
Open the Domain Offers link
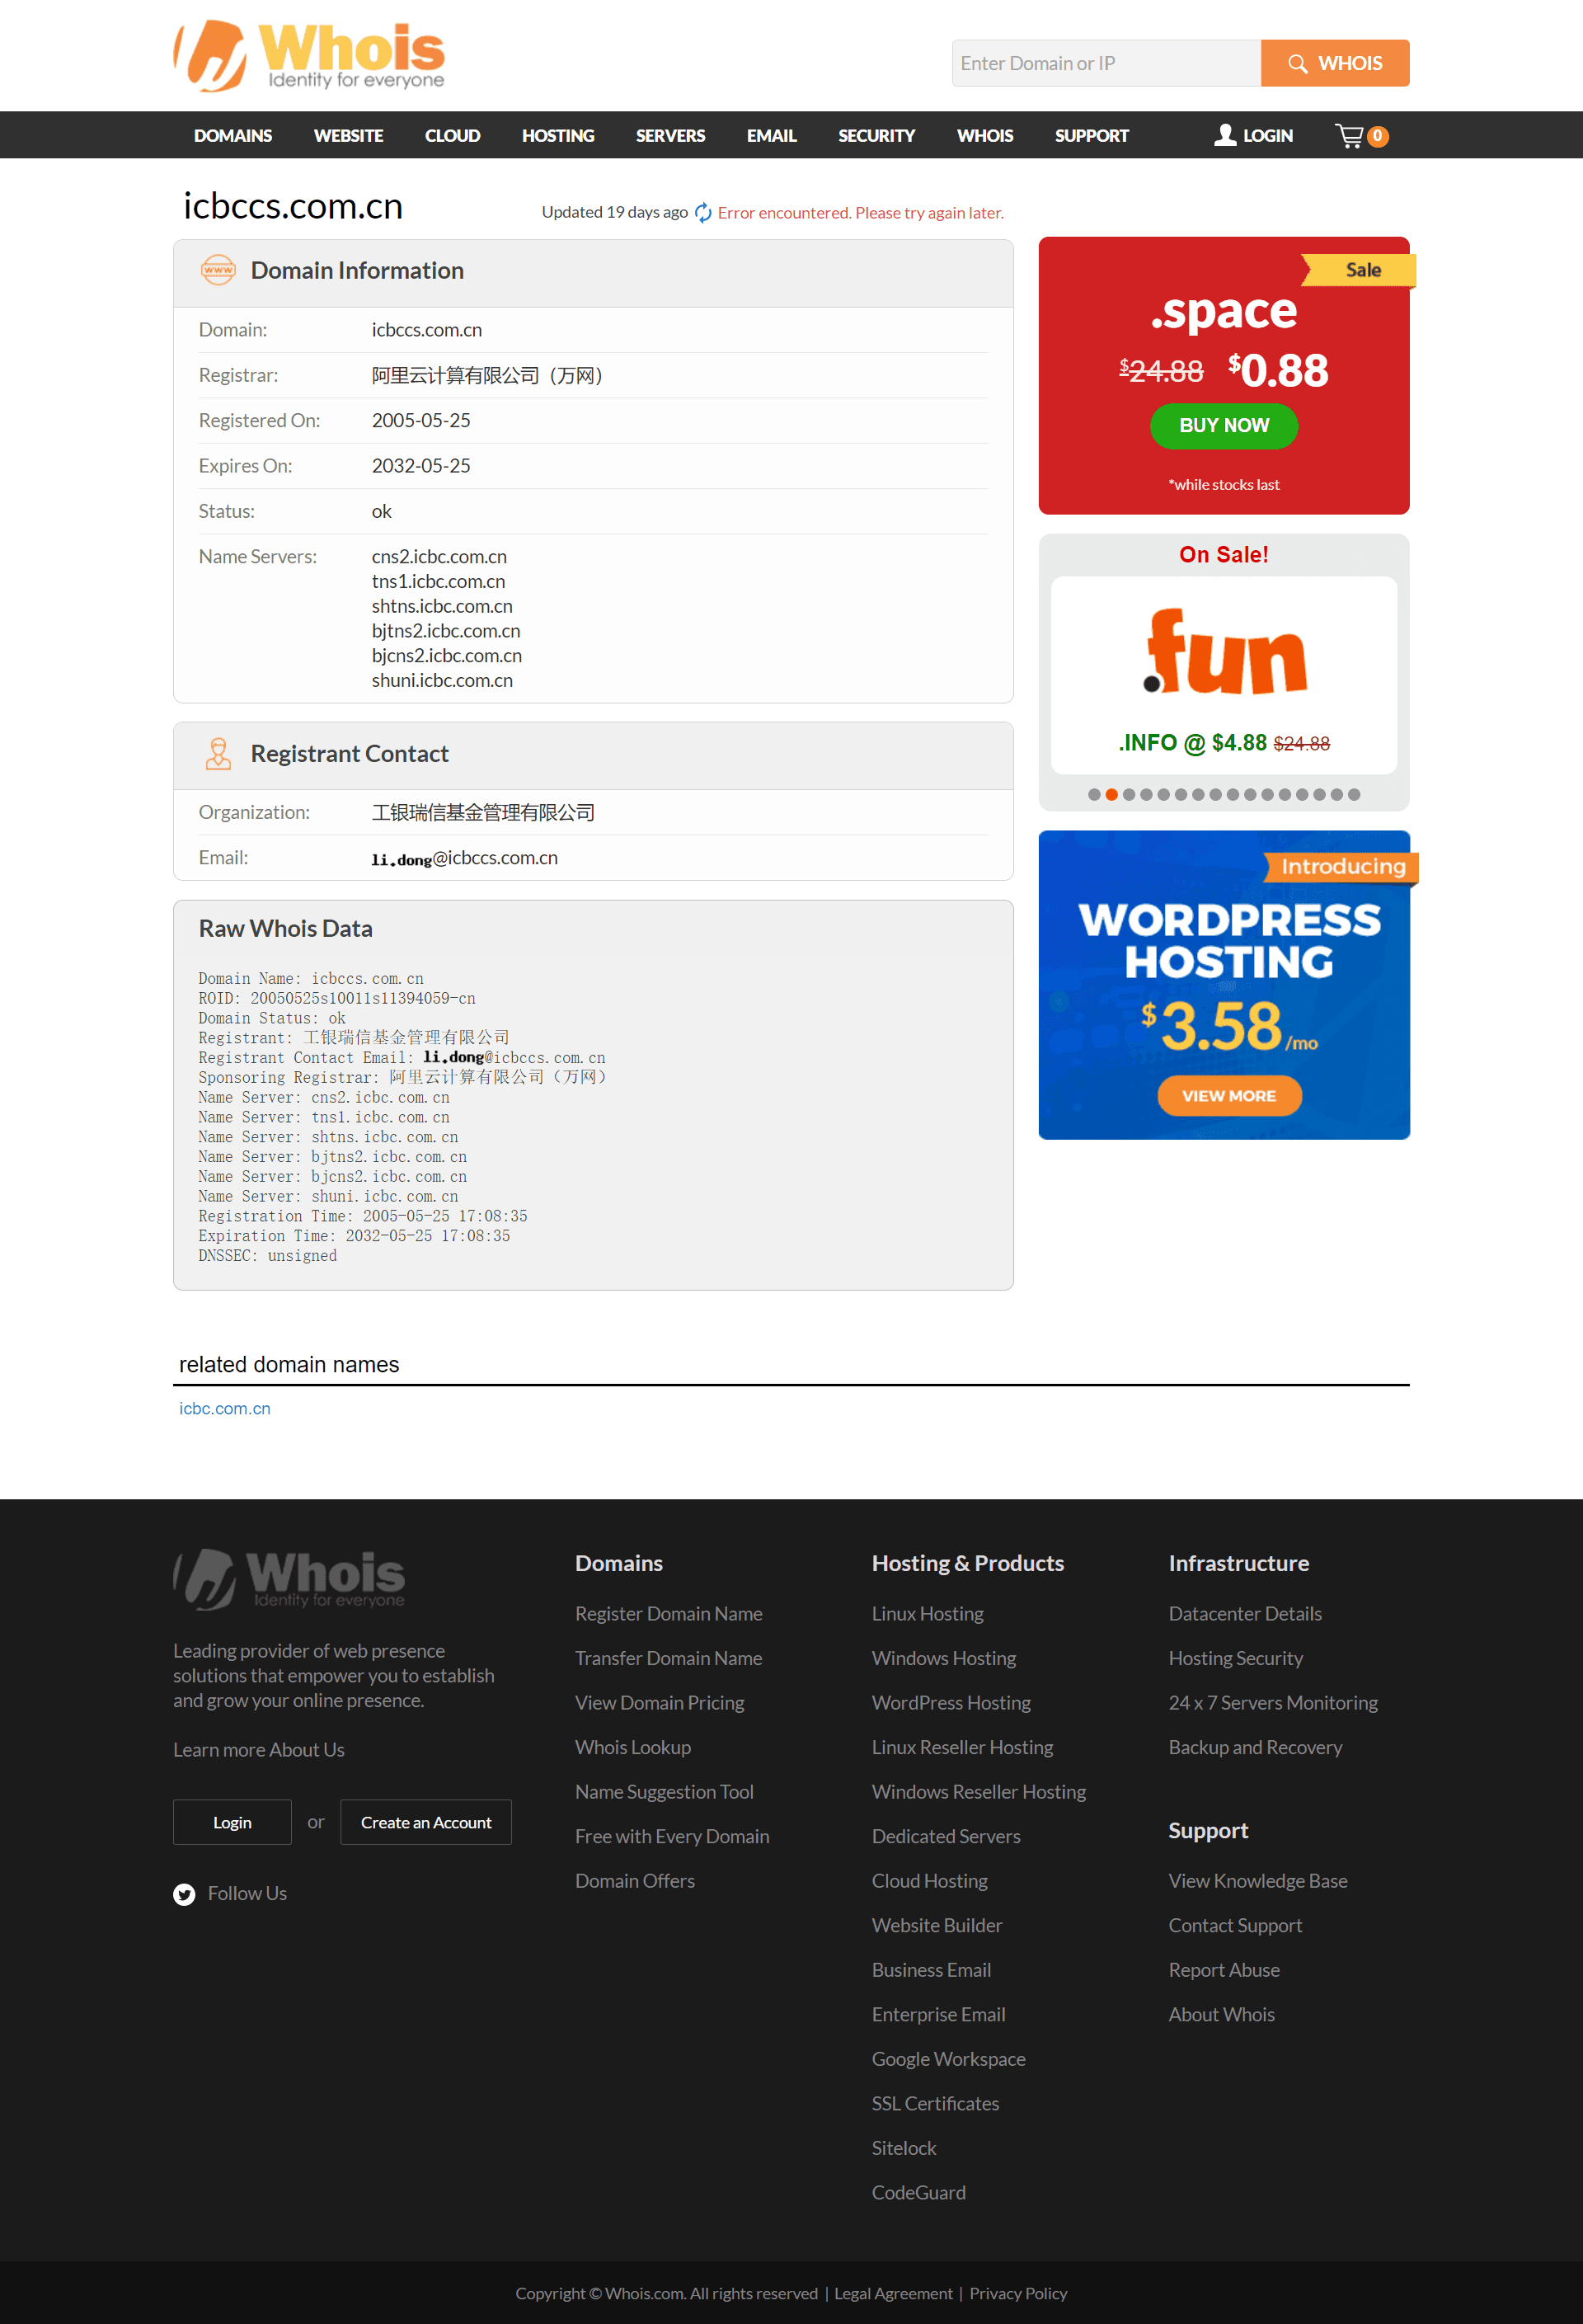[x=635, y=1881]
